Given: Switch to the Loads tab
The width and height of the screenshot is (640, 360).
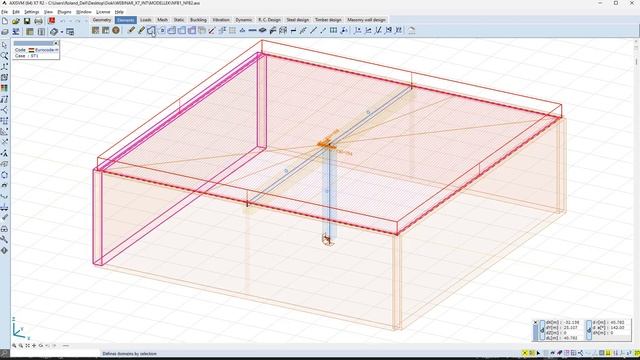Looking at the screenshot, I should pos(146,20).
